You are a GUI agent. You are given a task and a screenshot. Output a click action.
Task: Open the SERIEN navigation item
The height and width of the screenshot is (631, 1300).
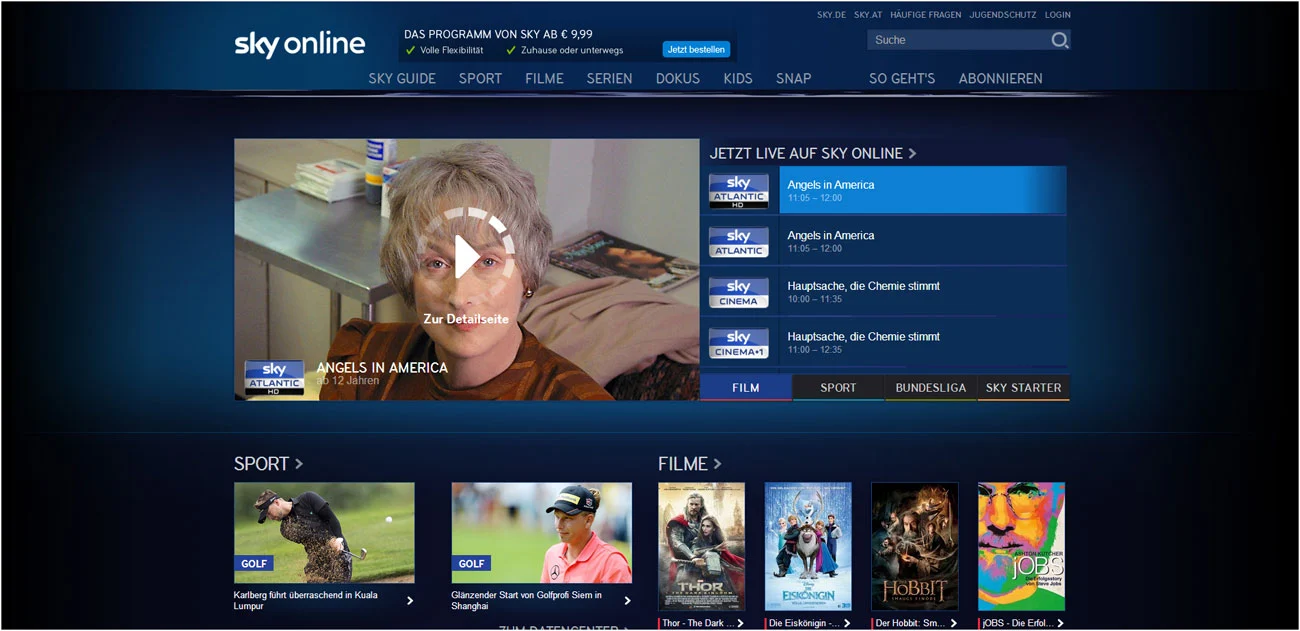(609, 78)
